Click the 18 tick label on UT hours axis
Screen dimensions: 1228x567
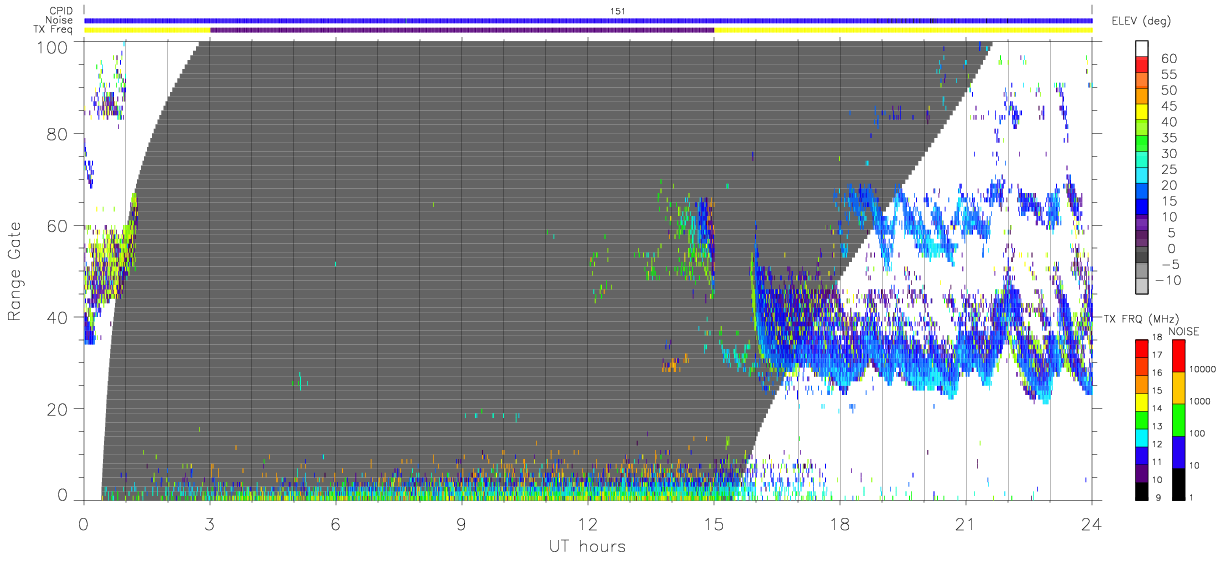(x=840, y=523)
